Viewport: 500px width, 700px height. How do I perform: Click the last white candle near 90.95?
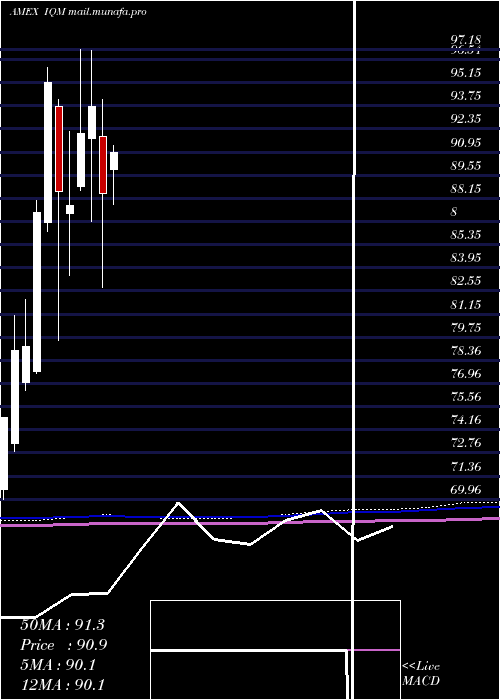tap(114, 161)
